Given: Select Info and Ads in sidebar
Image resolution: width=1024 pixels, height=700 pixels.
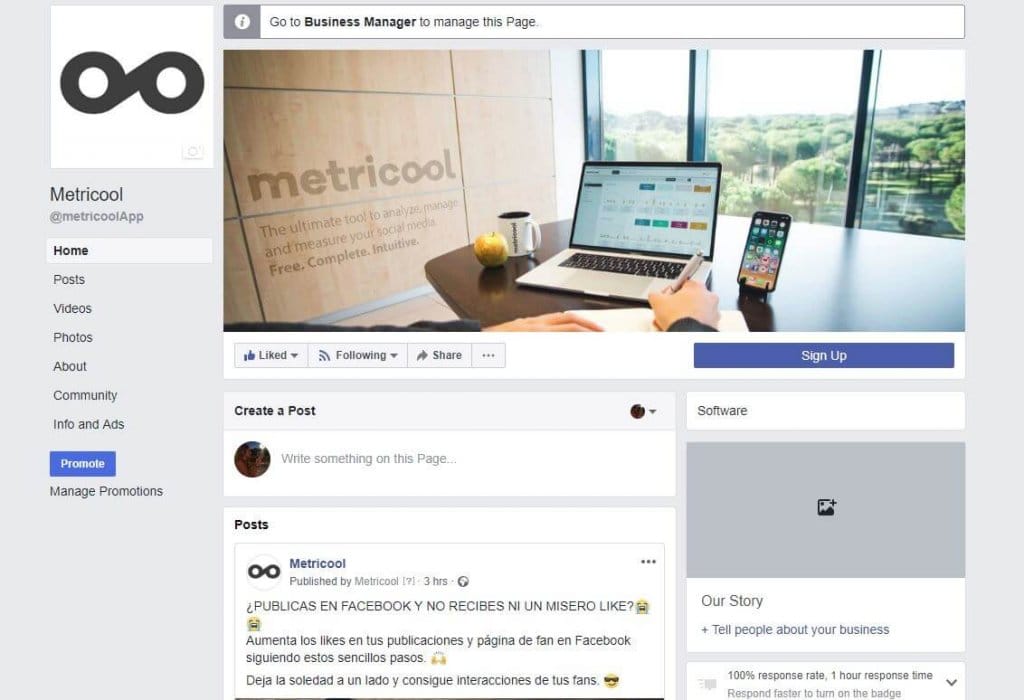Looking at the screenshot, I should click(89, 424).
